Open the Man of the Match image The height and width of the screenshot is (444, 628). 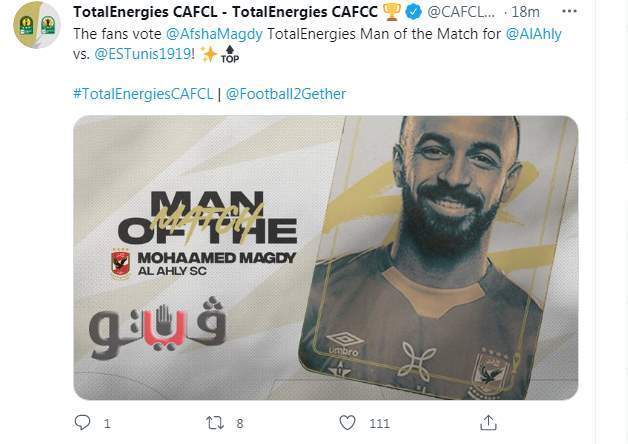[x=326, y=258]
